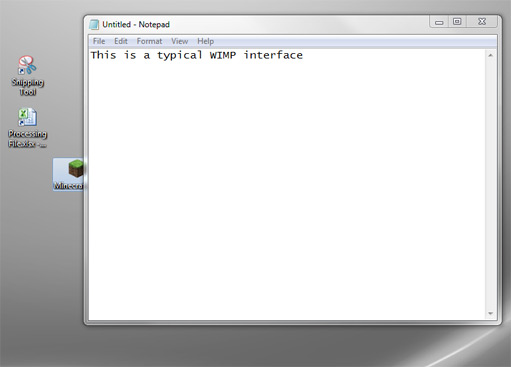
Task: Close the Untitled Notepad window
Action: (482, 22)
